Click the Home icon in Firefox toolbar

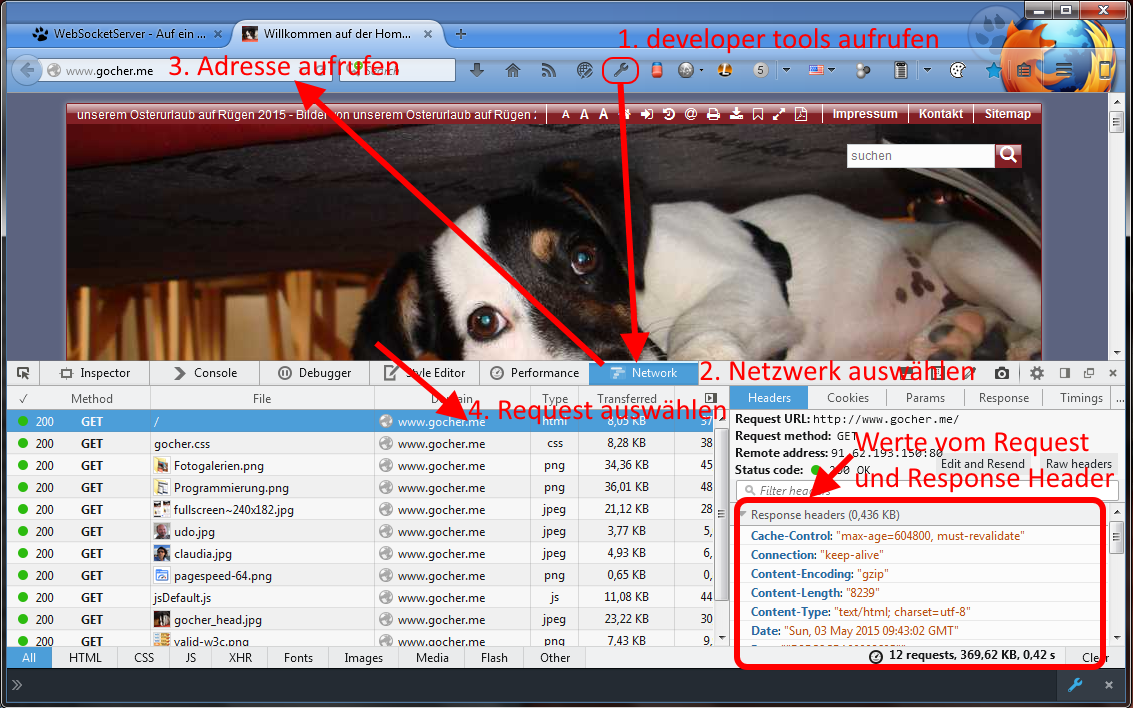click(x=513, y=70)
